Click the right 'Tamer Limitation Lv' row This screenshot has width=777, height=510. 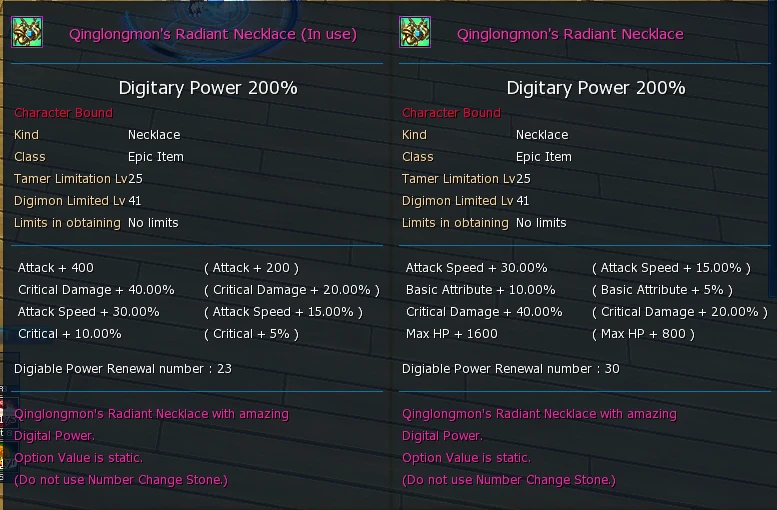[x=466, y=179]
